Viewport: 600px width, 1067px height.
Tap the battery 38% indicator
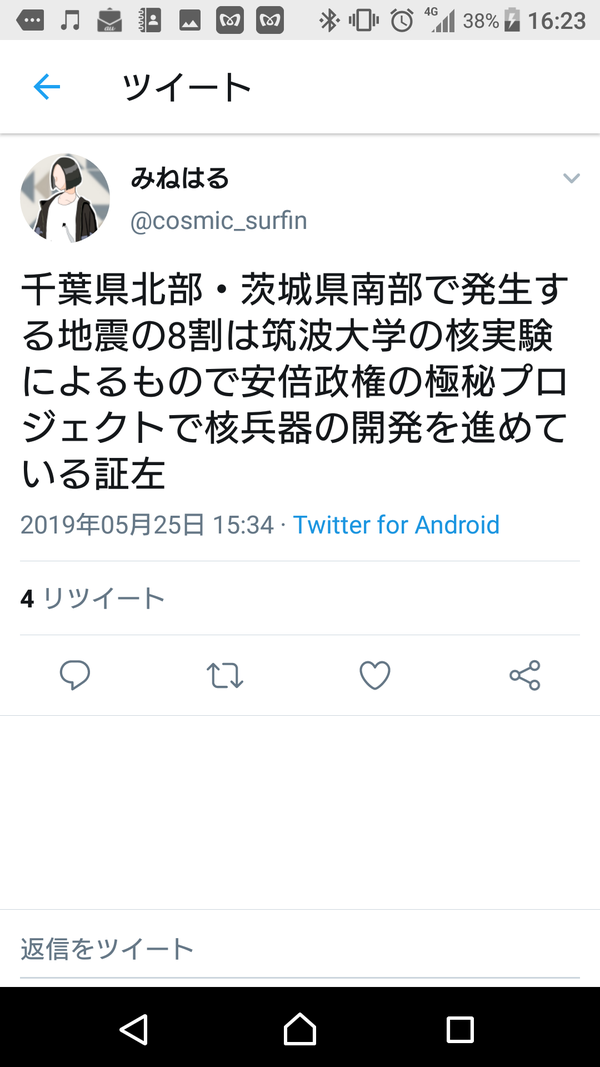click(x=492, y=20)
